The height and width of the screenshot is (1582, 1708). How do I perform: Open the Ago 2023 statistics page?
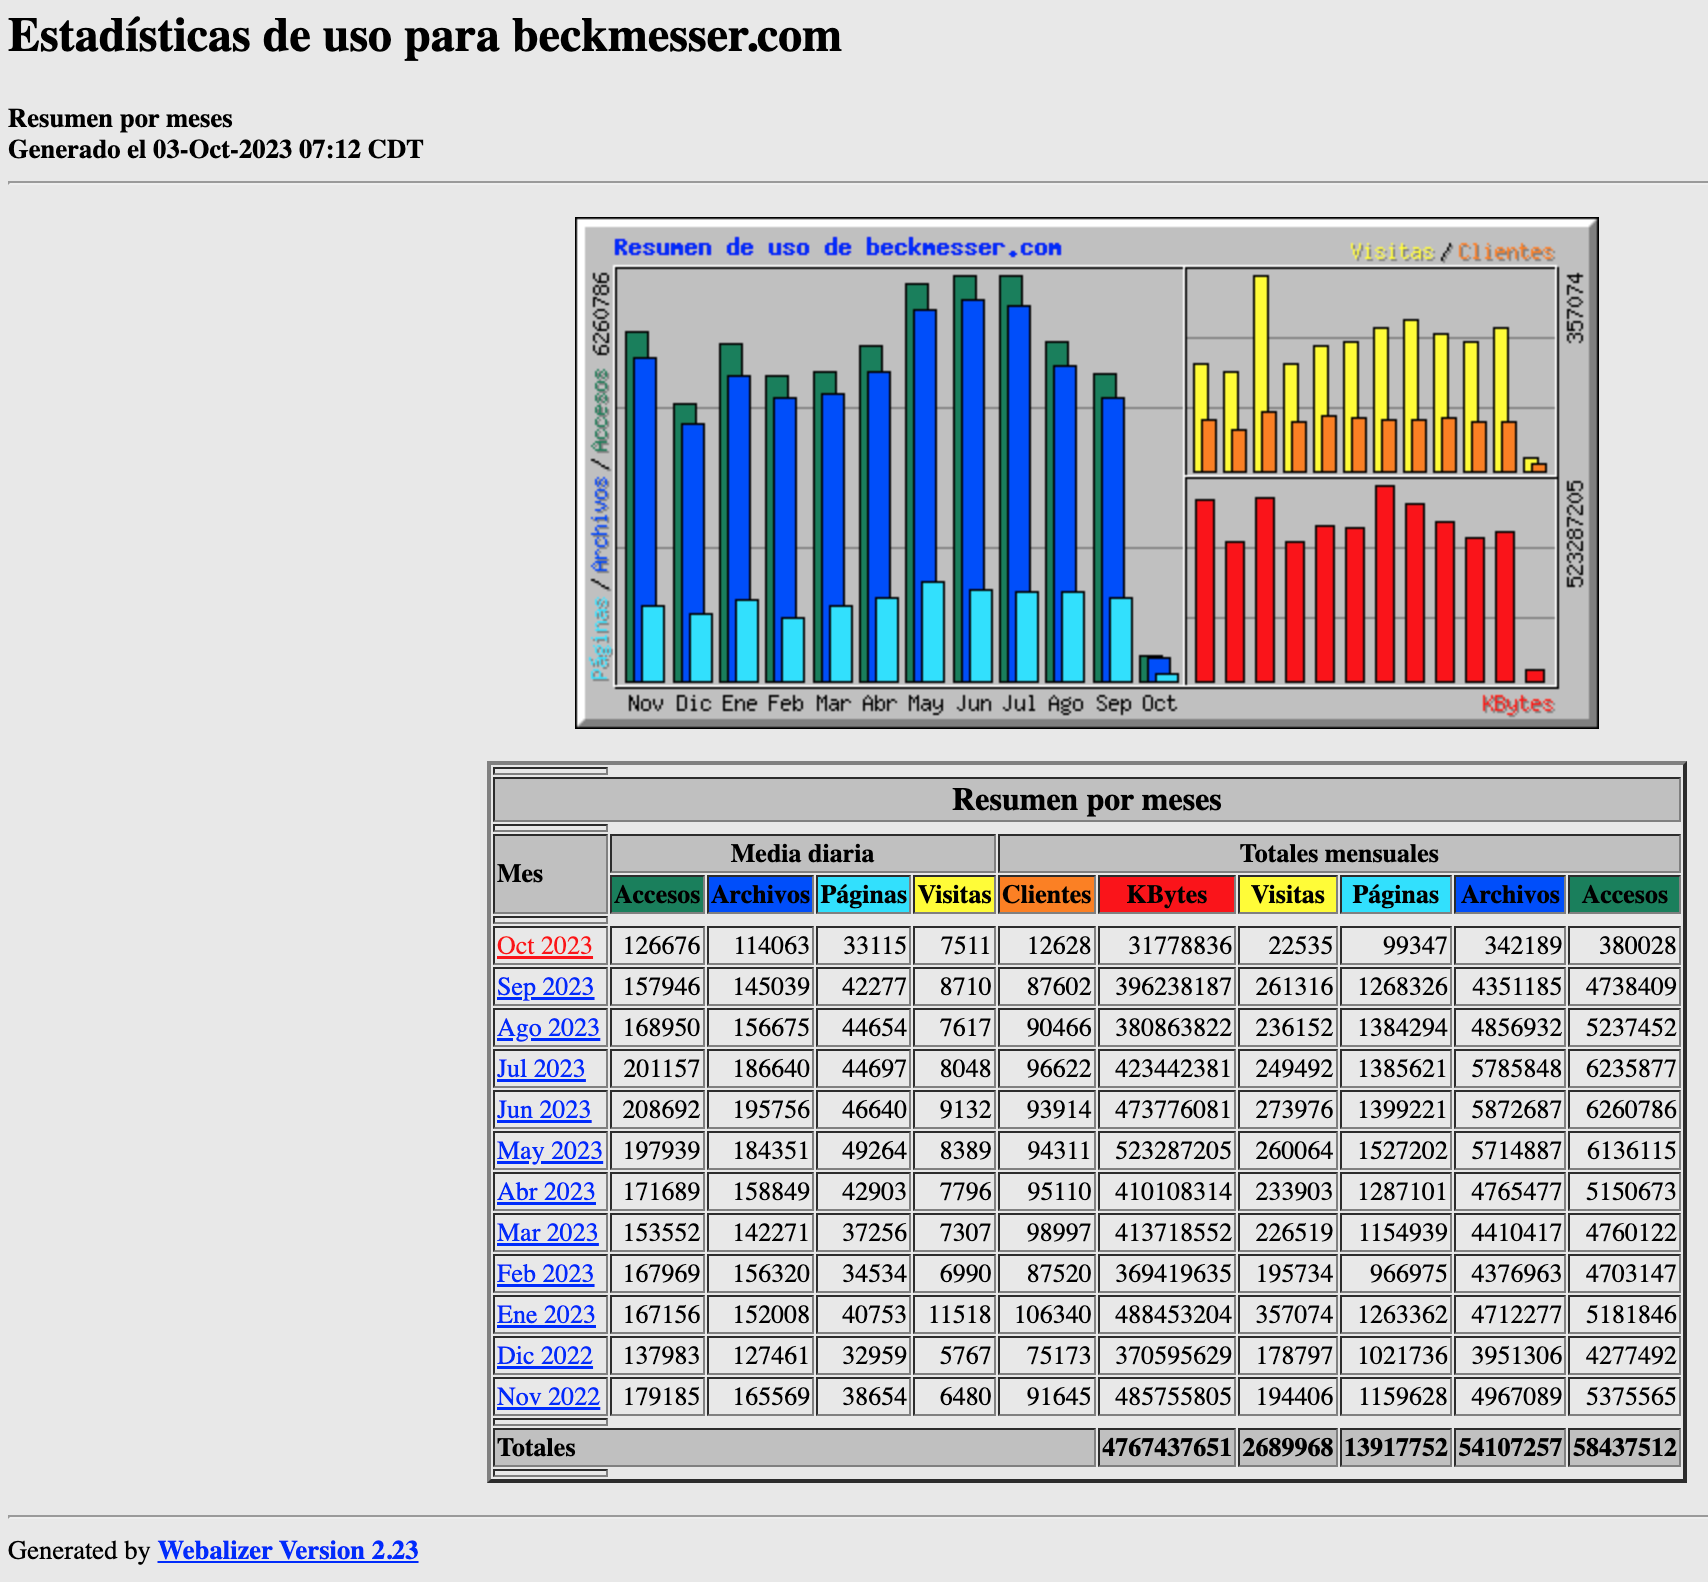coord(548,1027)
